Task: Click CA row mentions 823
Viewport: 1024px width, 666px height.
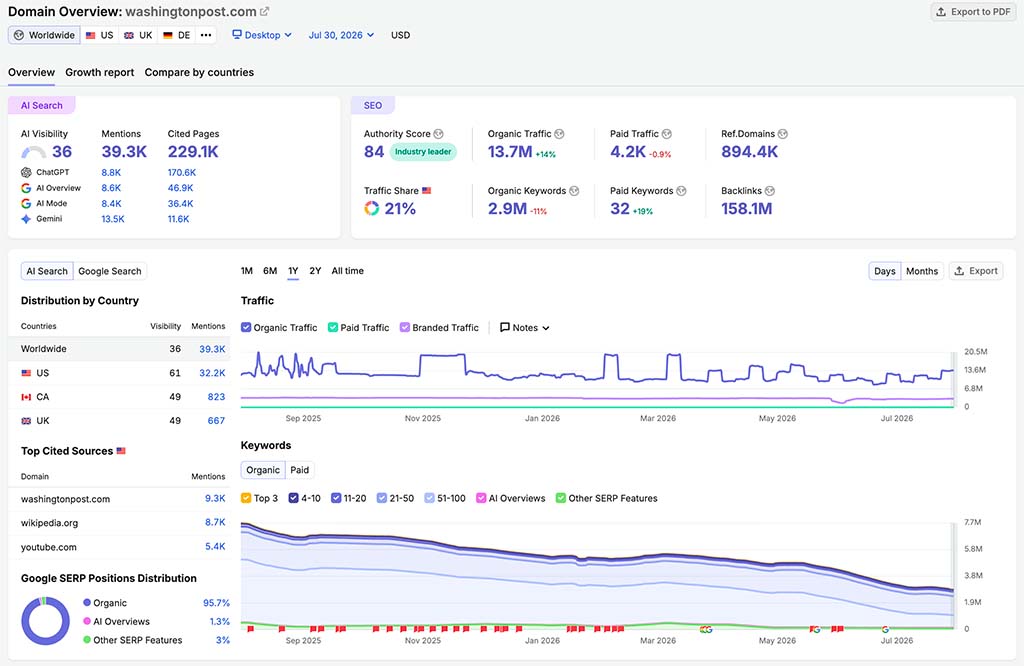Action: point(216,397)
